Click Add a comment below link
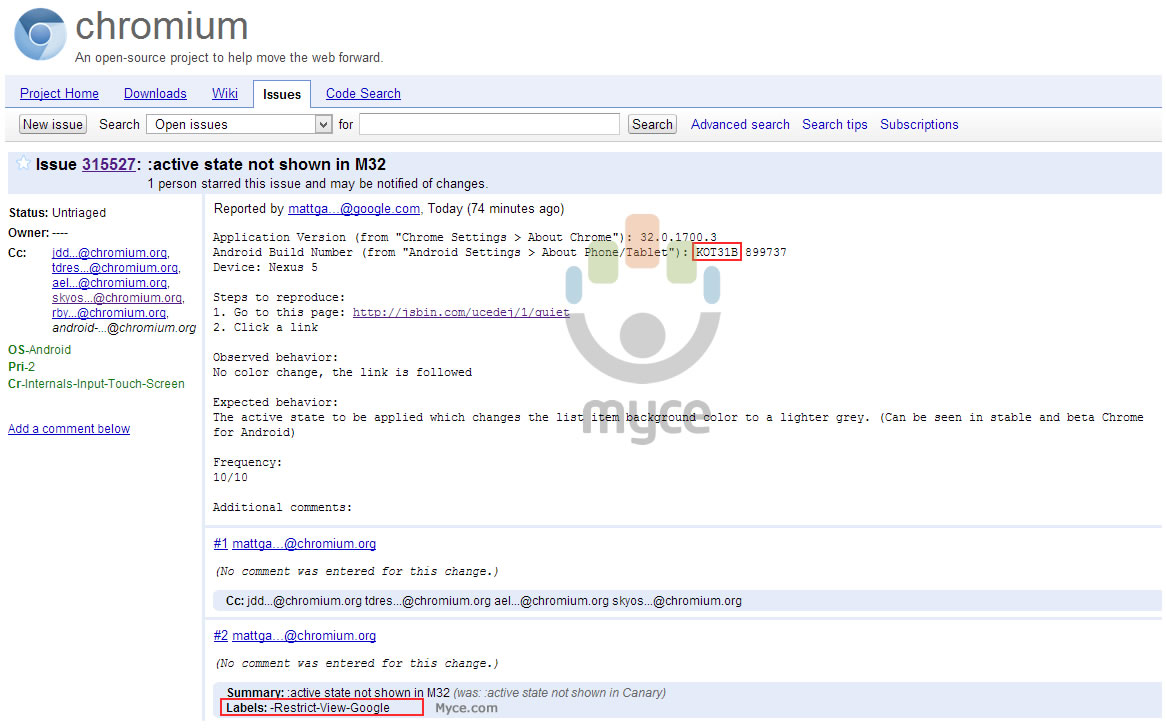 (x=69, y=429)
